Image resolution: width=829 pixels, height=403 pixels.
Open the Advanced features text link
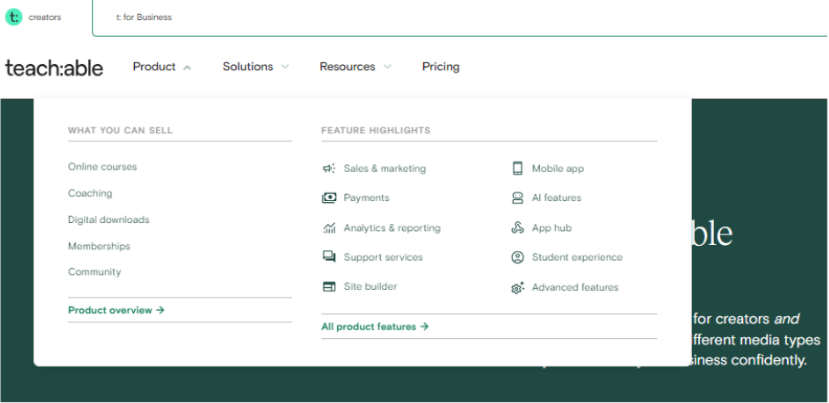click(575, 287)
